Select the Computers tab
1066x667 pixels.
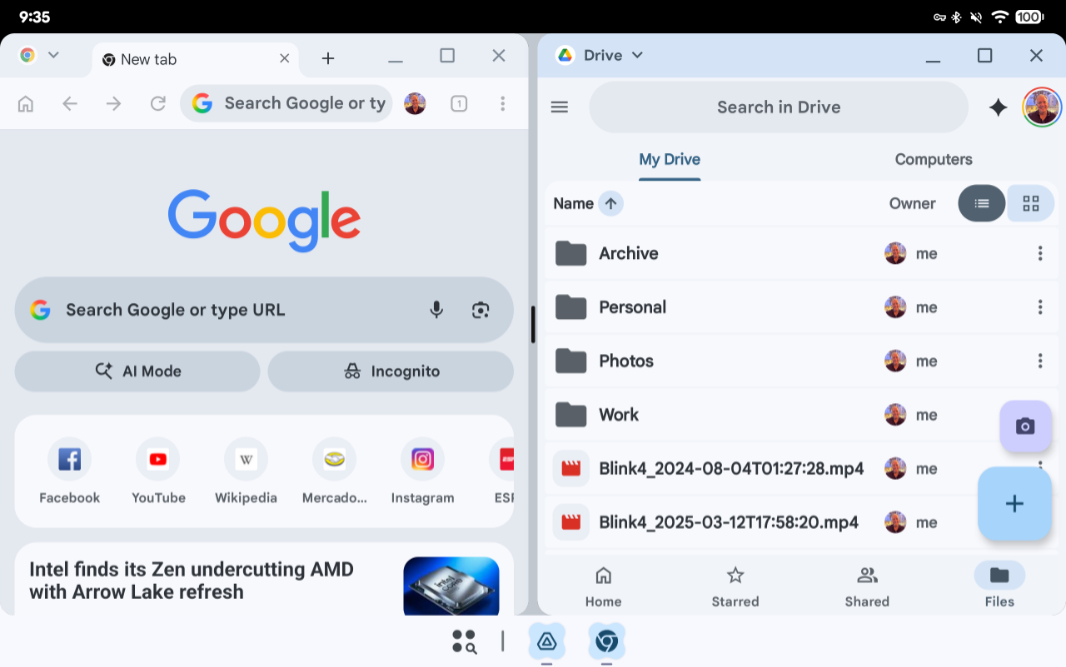pos(933,159)
